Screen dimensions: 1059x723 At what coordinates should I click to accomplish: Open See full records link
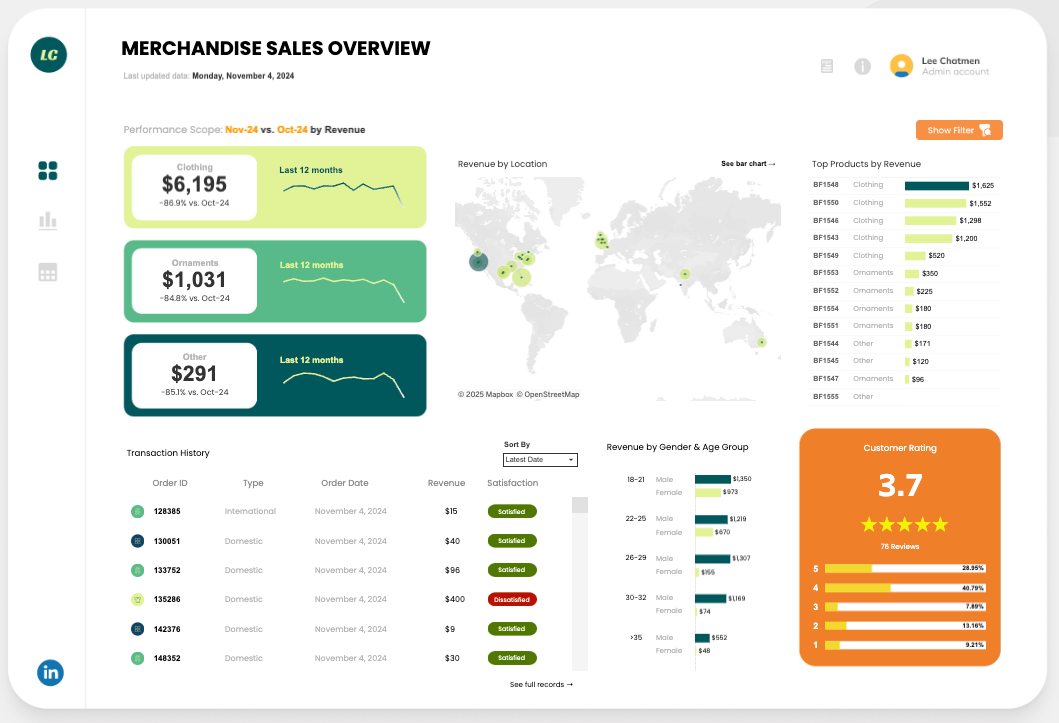(x=540, y=684)
